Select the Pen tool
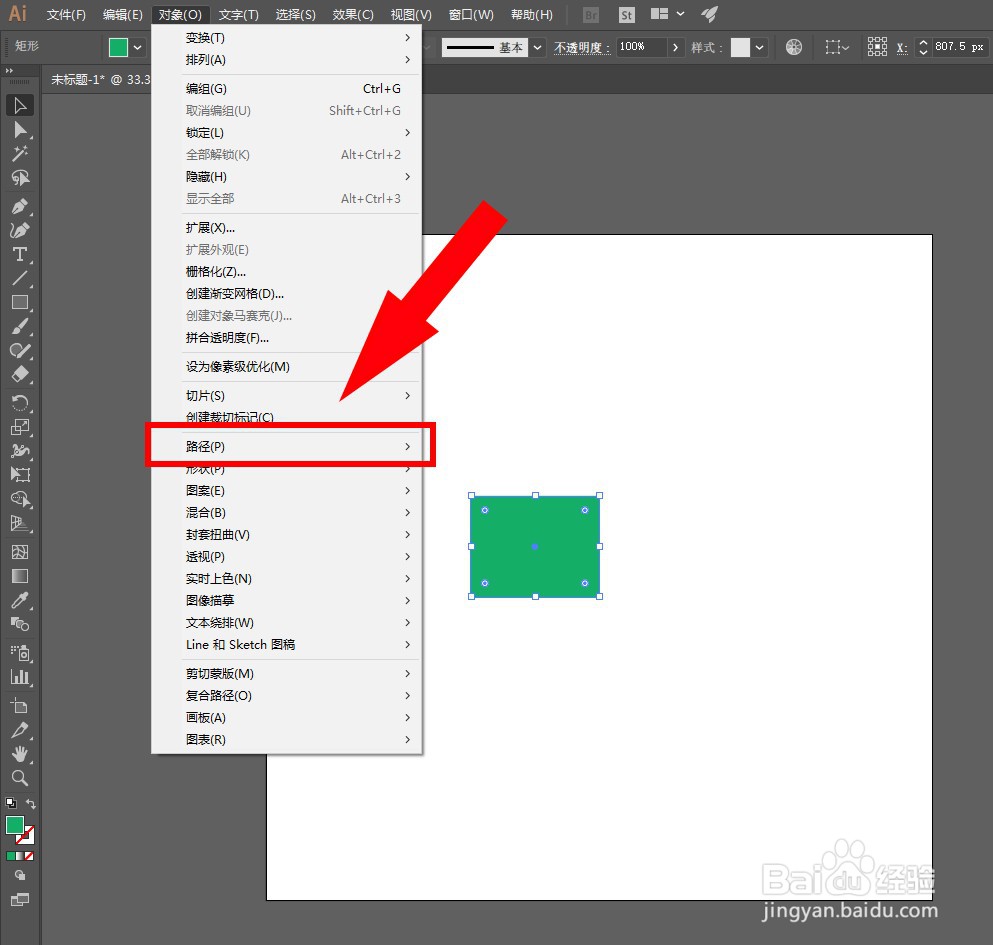This screenshot has height=945, width=993. 20,206
